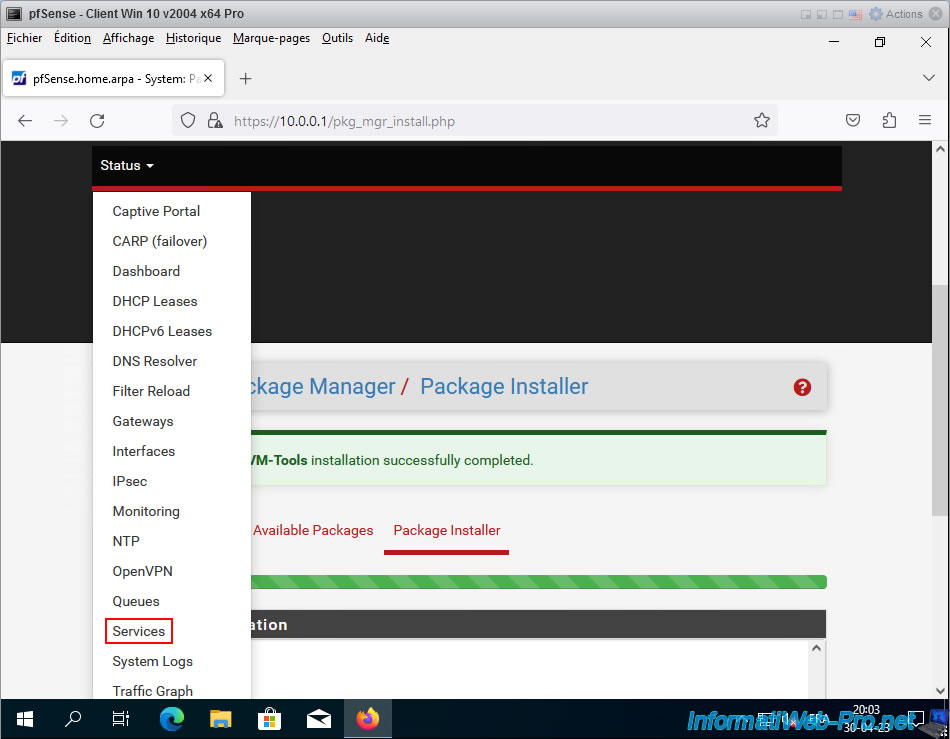Select the Package Installer tab
Viewport: 950px width, 739px height.
(447, 530)
